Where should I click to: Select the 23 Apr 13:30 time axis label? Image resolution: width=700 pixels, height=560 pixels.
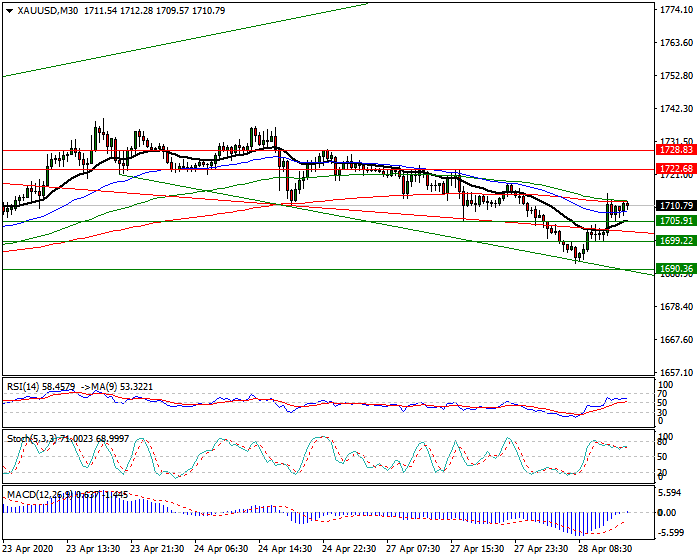tap(93, 549)
